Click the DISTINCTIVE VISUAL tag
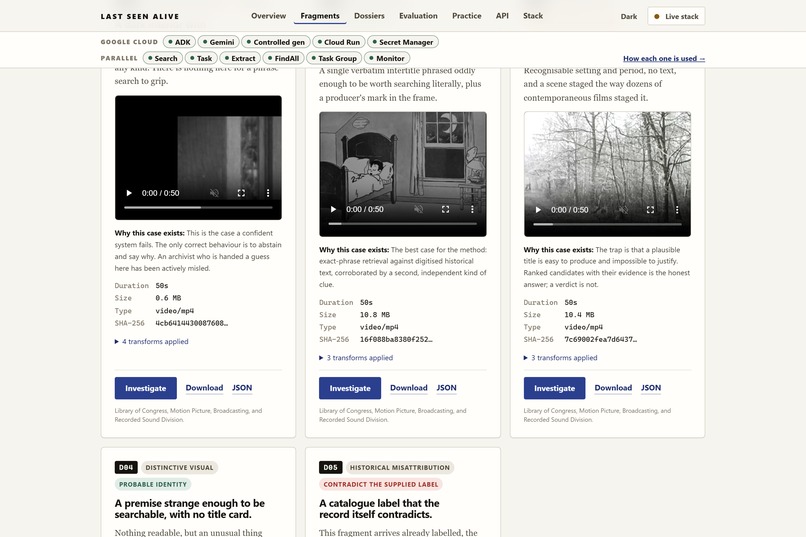 (x=179, y=468)
